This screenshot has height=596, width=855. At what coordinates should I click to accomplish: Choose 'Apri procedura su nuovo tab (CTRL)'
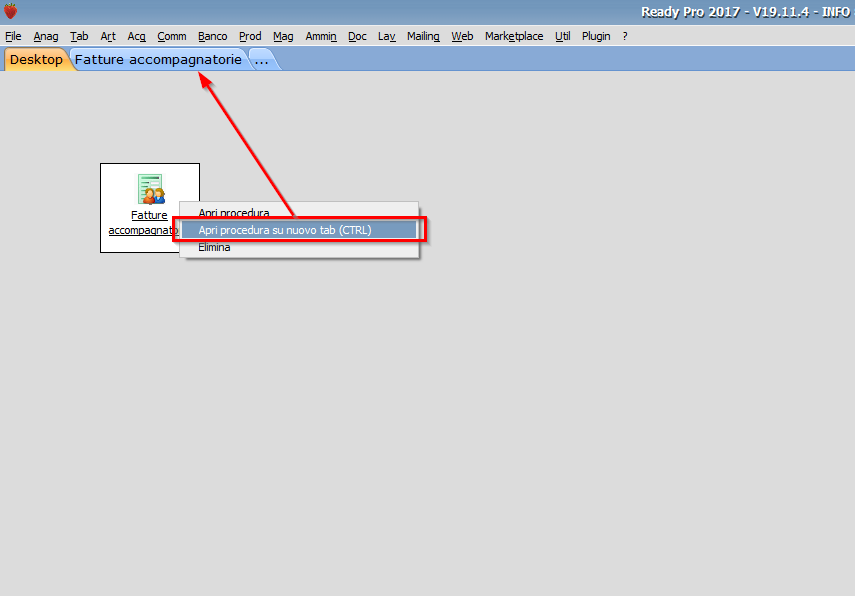pos(299,230)
